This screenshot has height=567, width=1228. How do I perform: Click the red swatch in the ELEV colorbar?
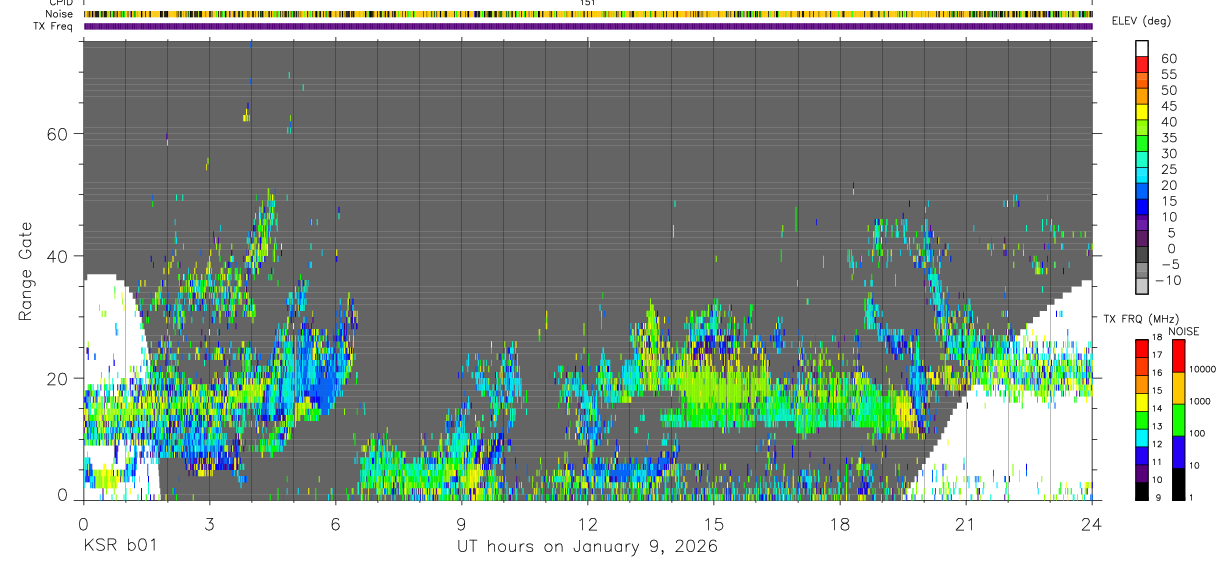pos(1142,66)
